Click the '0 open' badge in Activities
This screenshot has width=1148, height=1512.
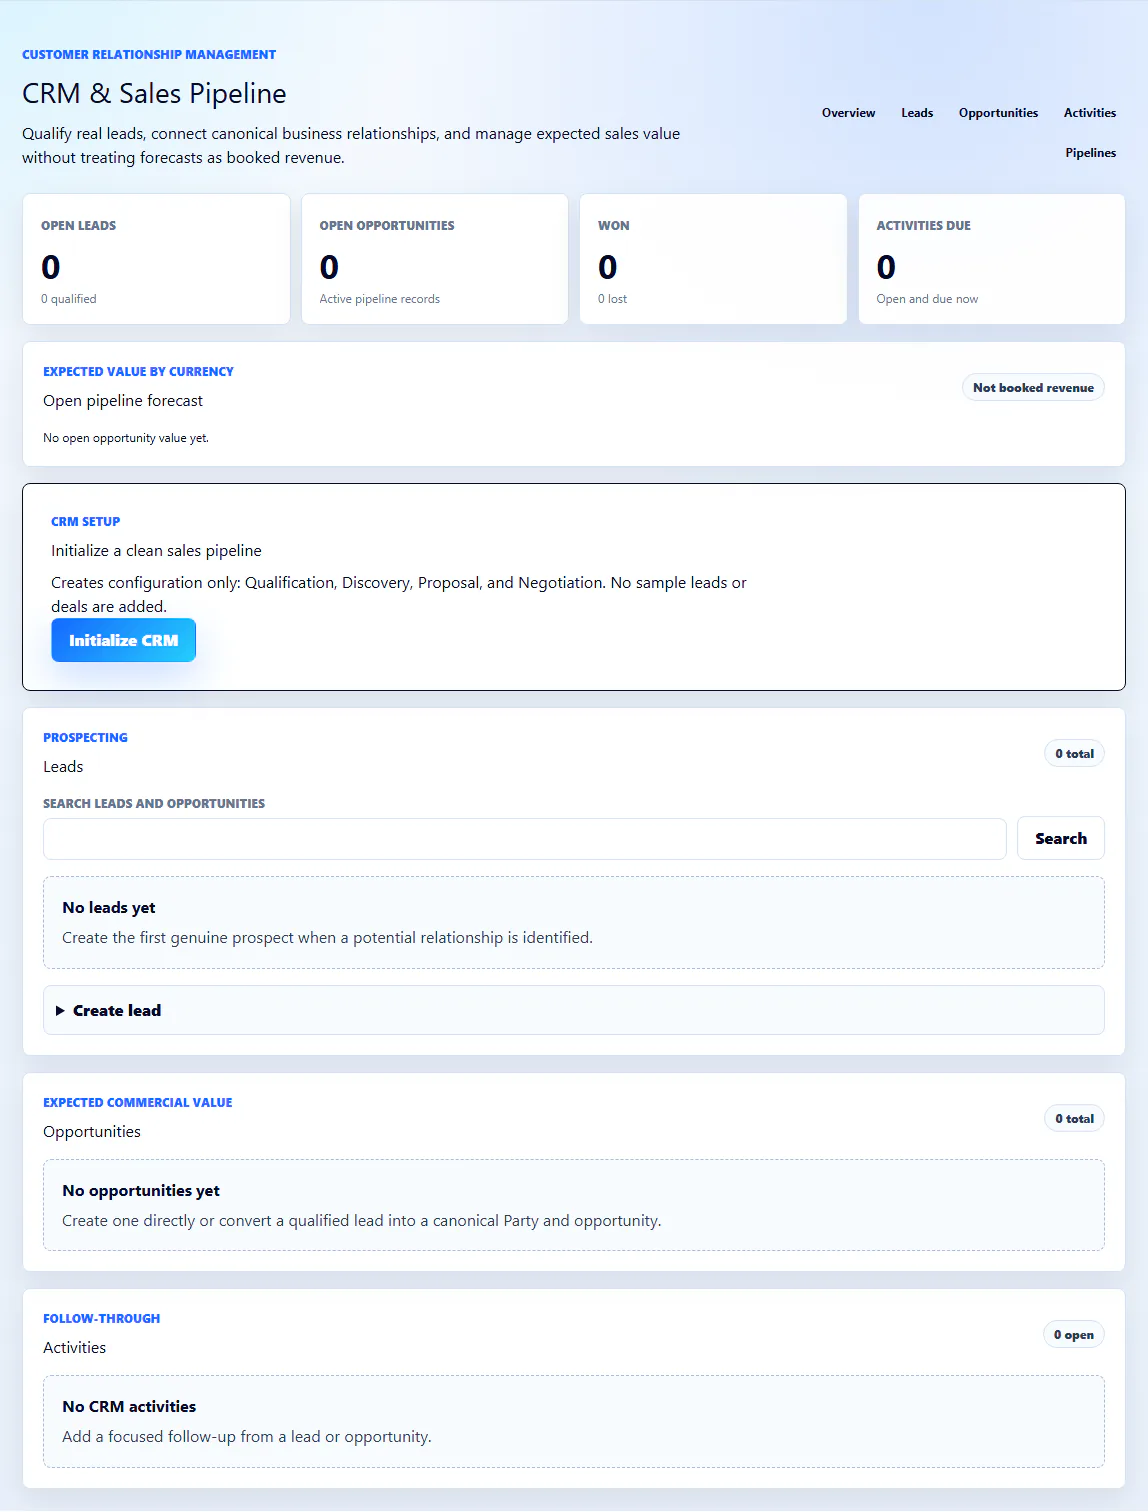click(1073, 1335)
